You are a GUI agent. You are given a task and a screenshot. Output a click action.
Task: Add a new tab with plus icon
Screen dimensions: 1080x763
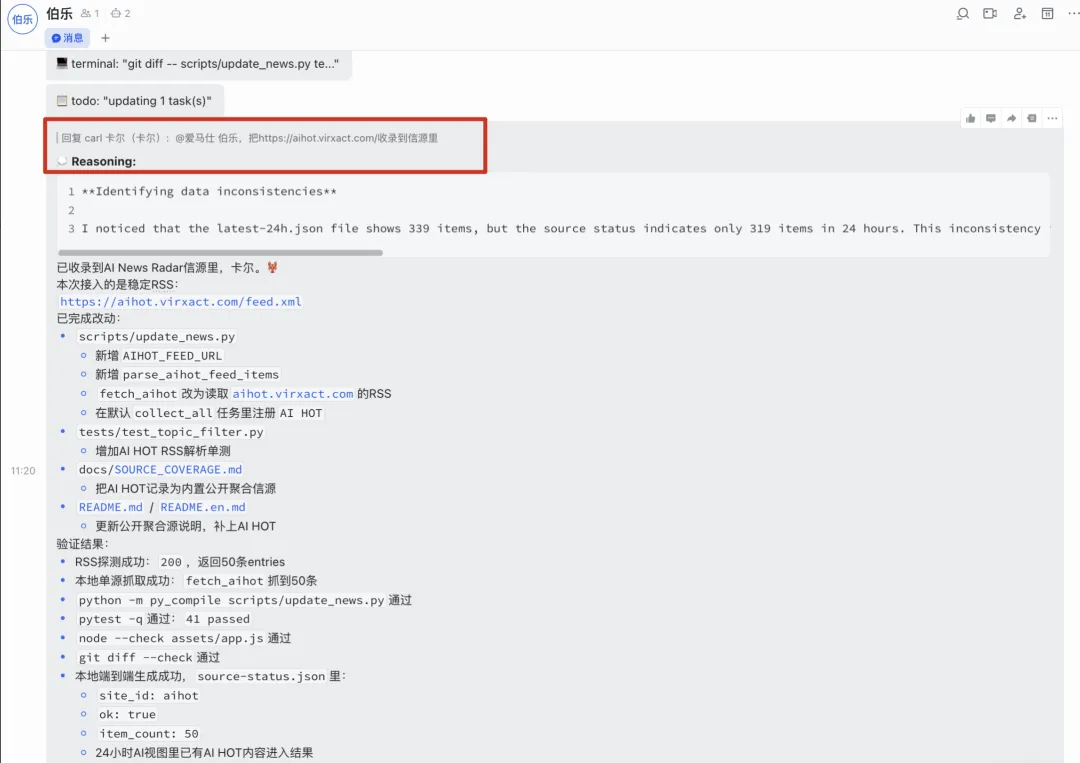pos(105,38)
